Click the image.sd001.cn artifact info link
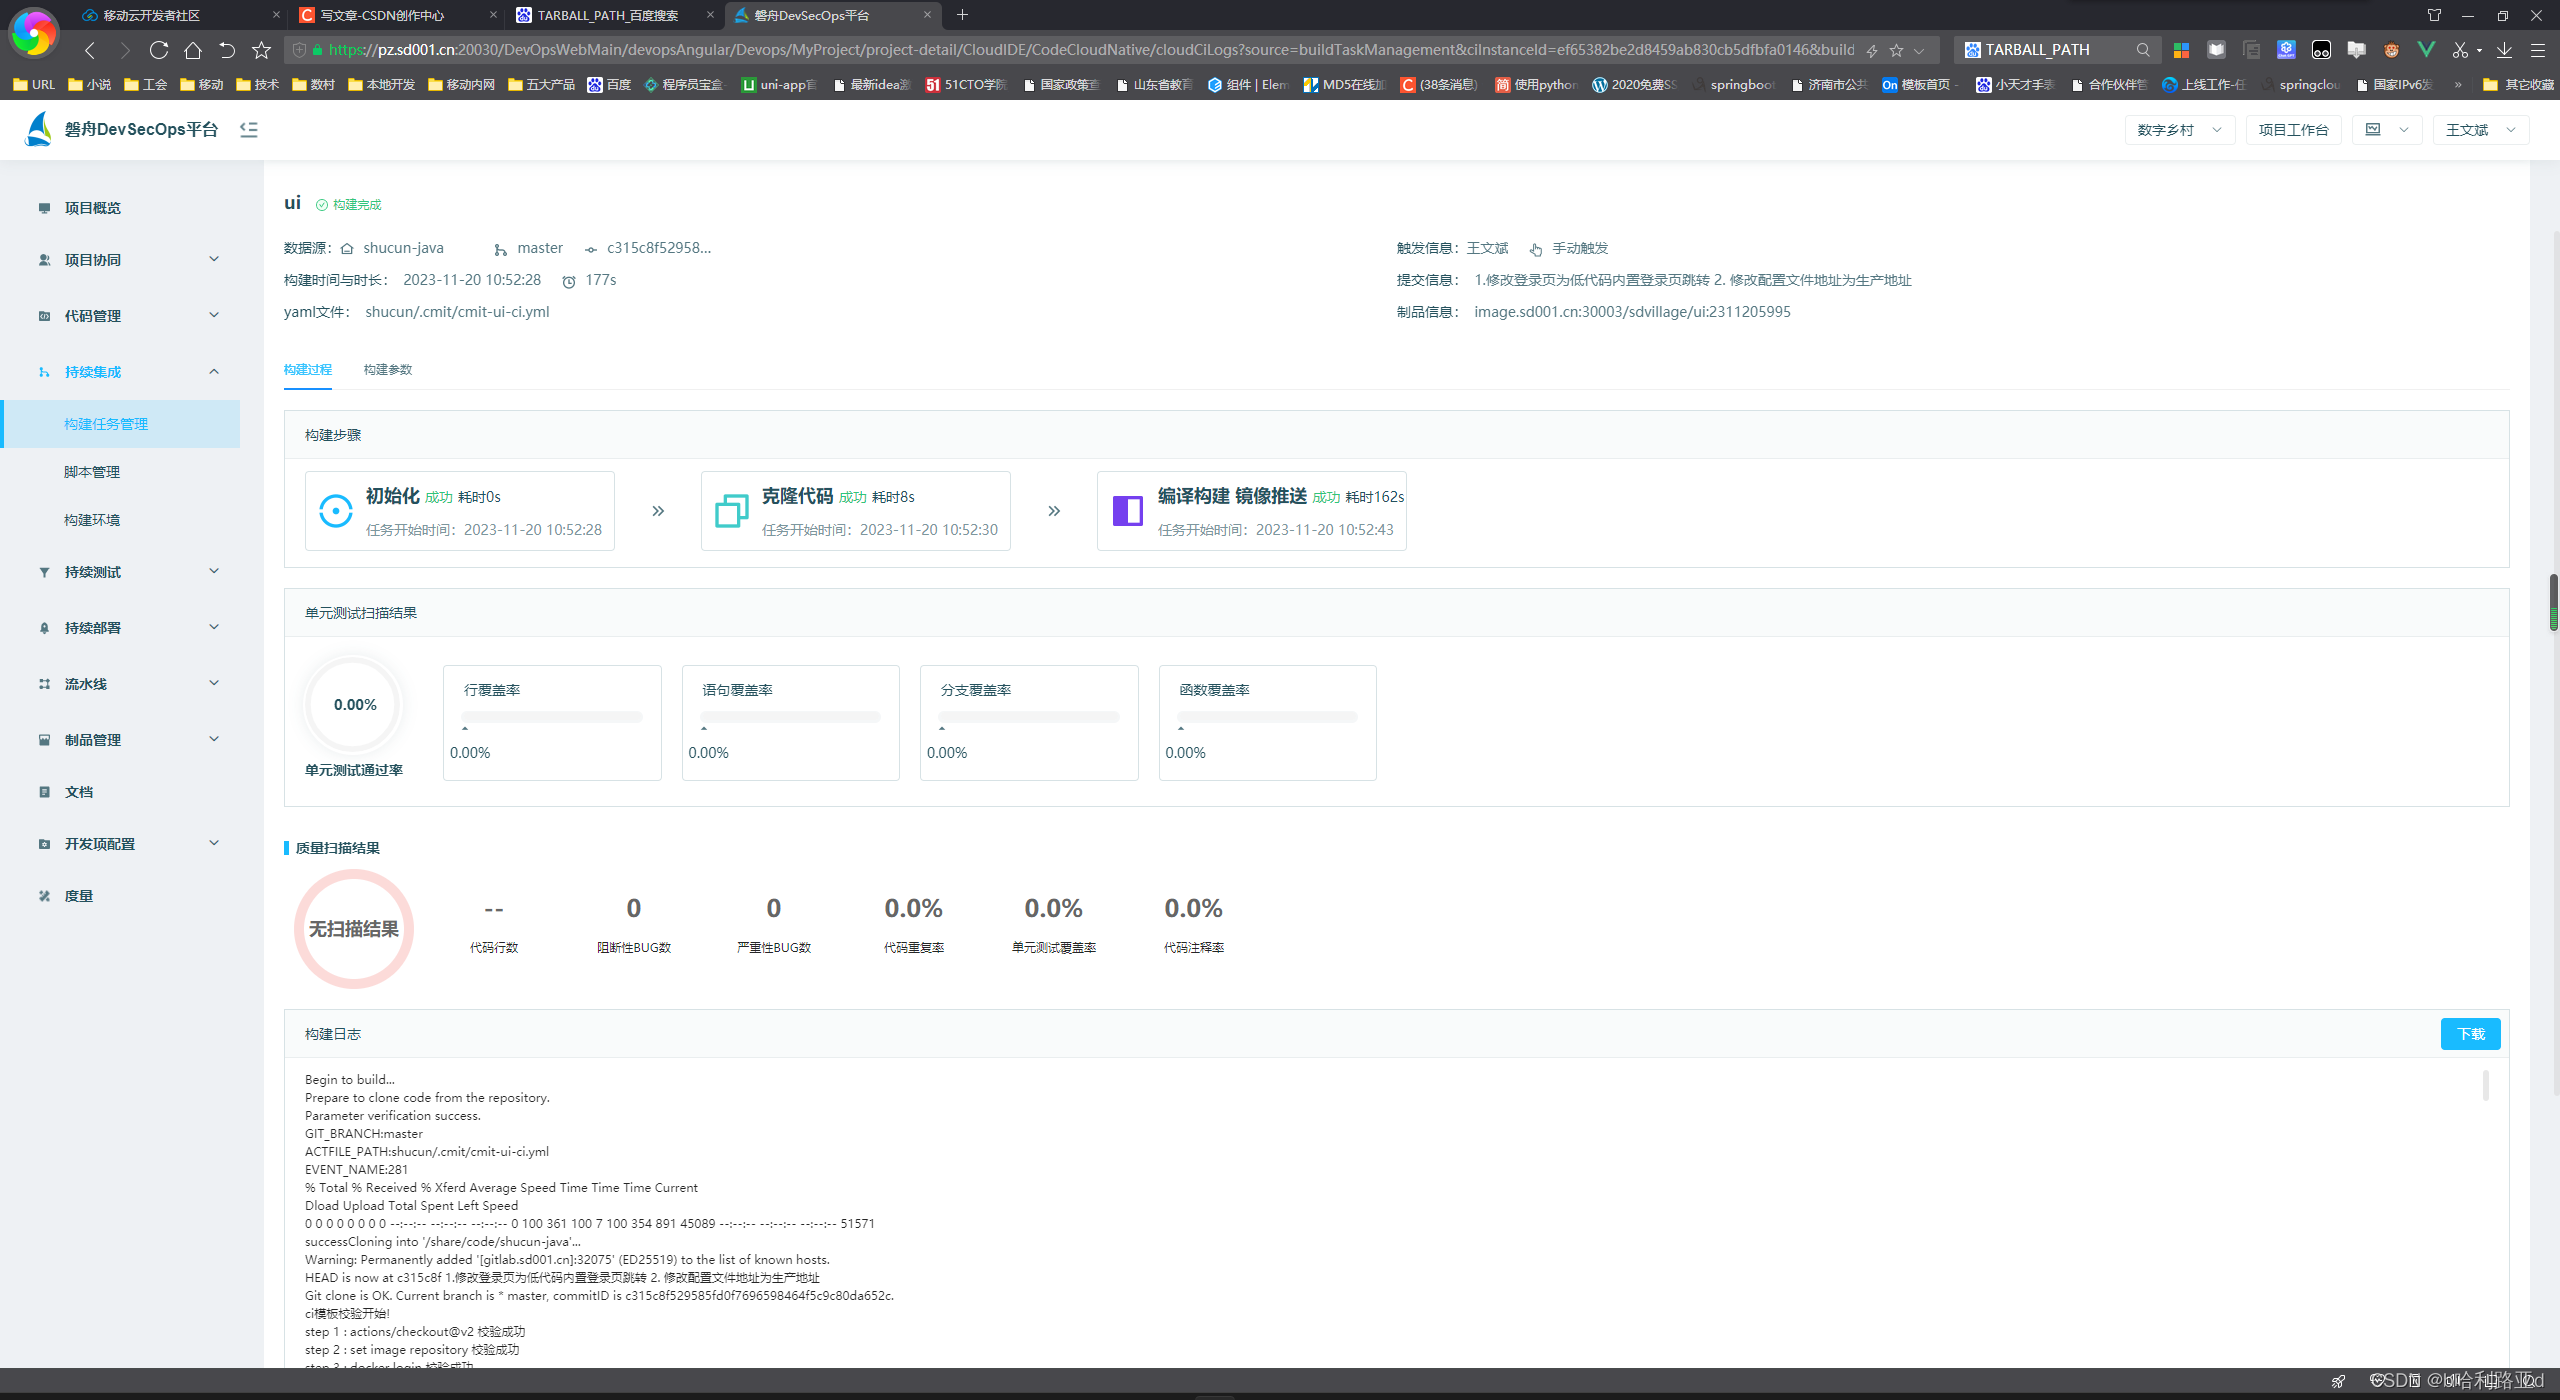Viewport: 2560px width, 1400px height. [x=1632, y=312]
